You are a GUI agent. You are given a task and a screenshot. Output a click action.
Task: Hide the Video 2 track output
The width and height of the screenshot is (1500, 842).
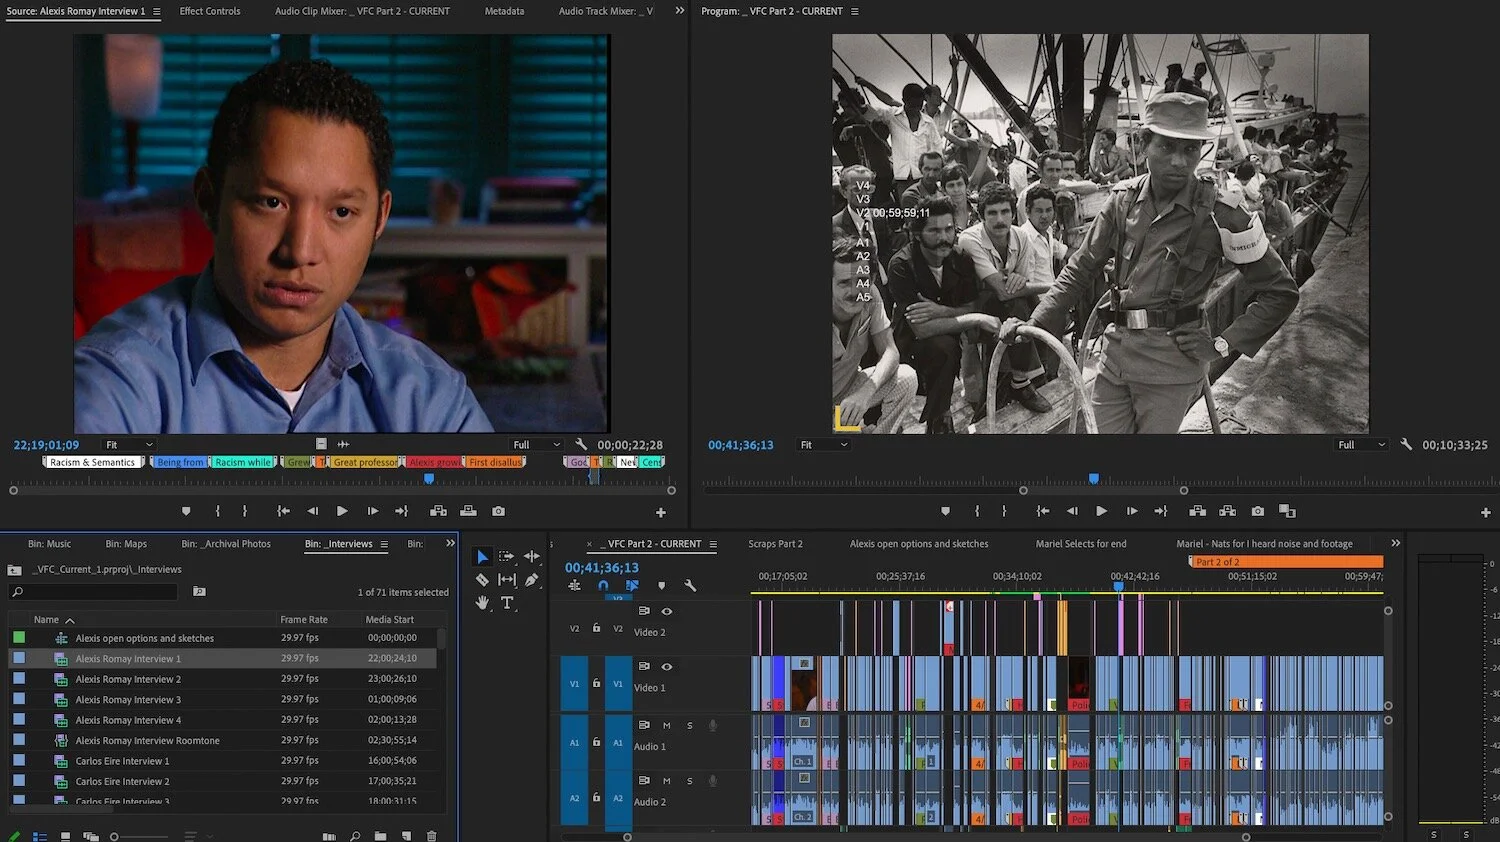pyautogui.click(x=667, y=611)
